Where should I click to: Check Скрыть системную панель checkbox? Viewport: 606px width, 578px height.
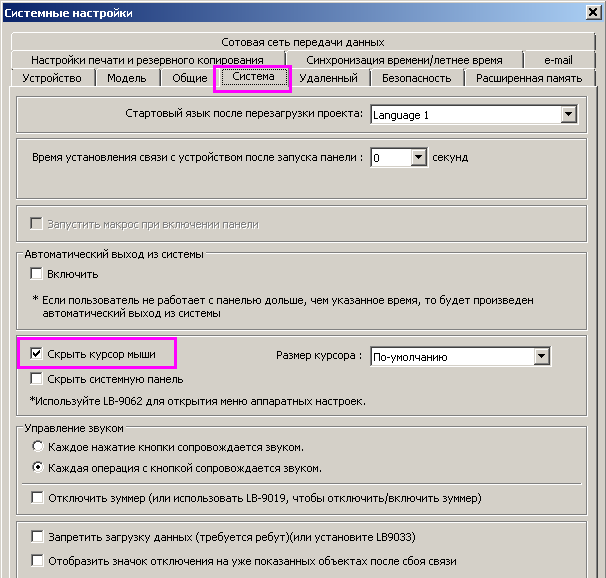[36, 379]
